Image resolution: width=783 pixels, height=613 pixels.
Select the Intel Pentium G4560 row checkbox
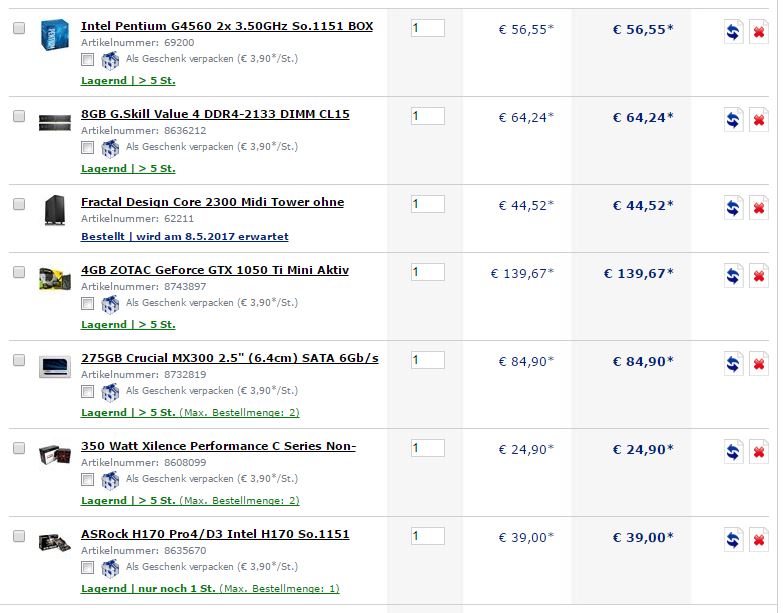point(19,28)
